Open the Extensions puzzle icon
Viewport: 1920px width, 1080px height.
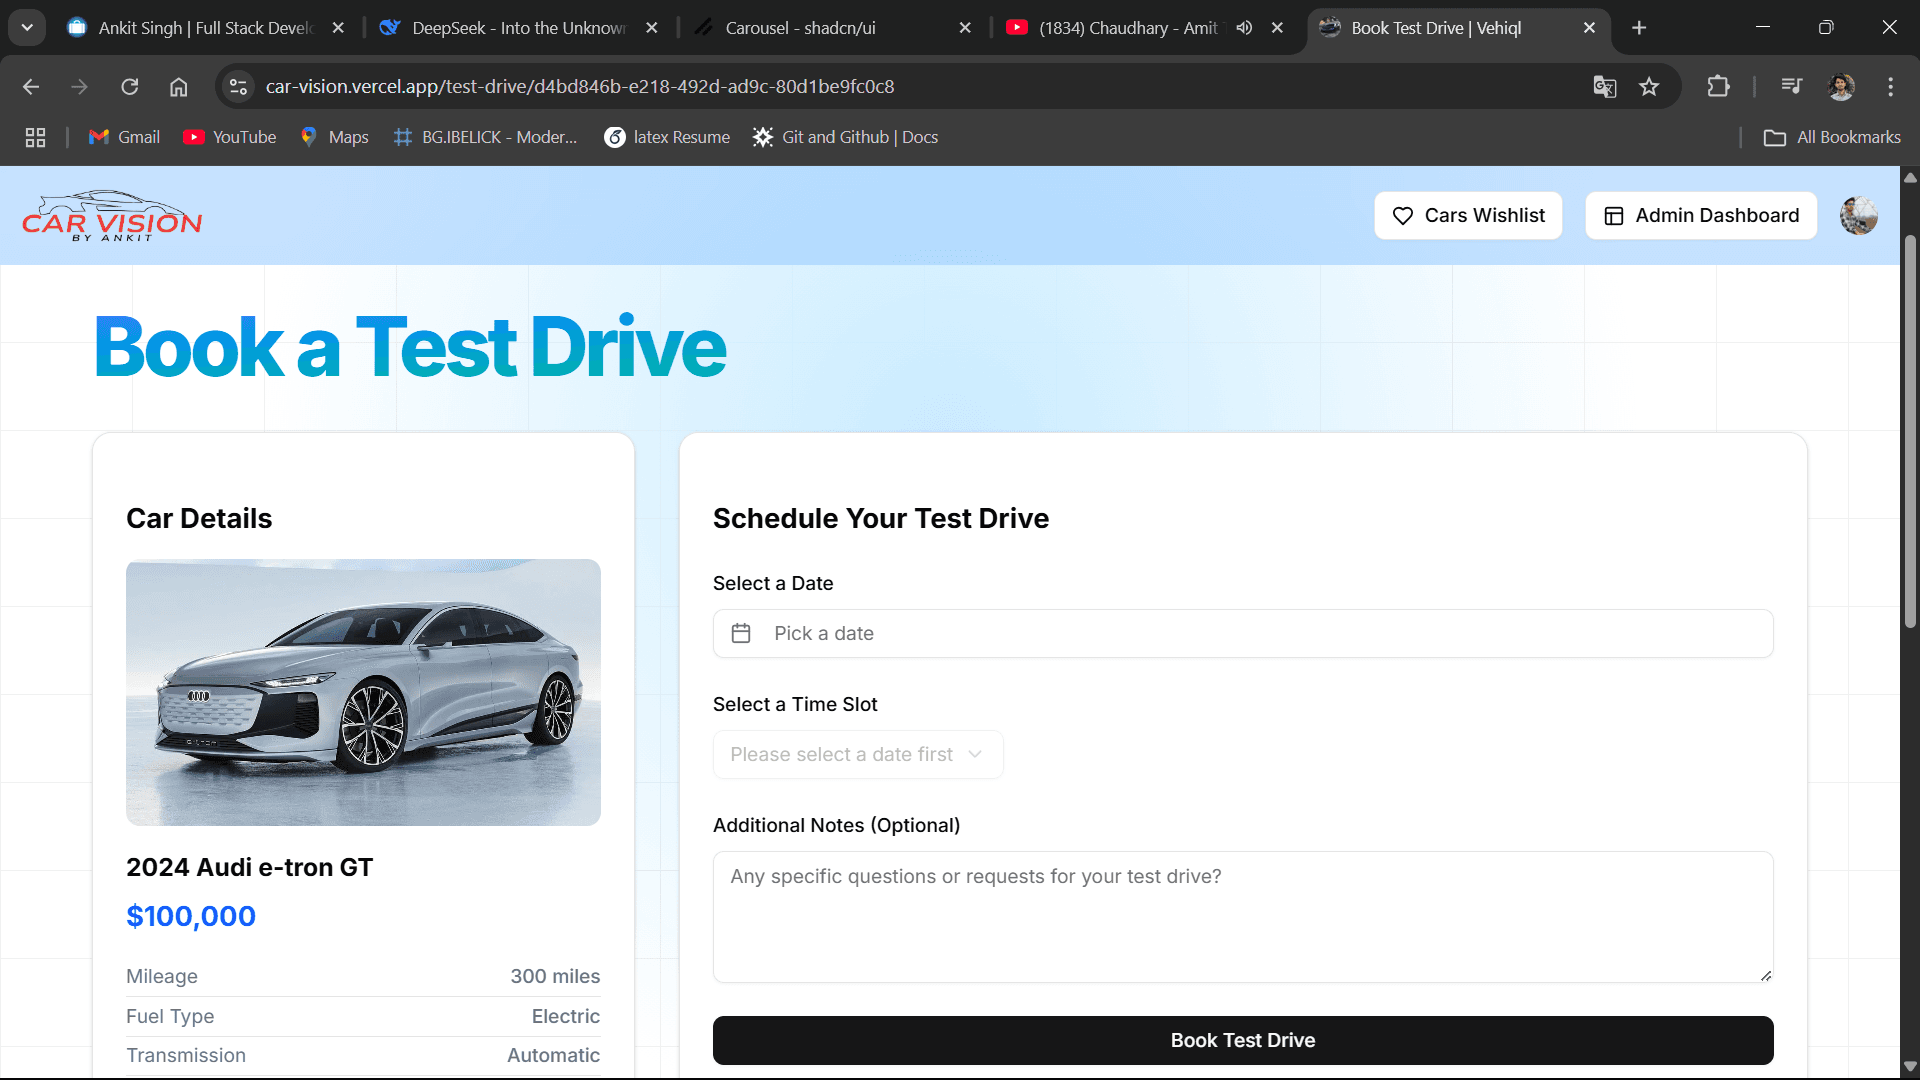(x=1718, y=87)
